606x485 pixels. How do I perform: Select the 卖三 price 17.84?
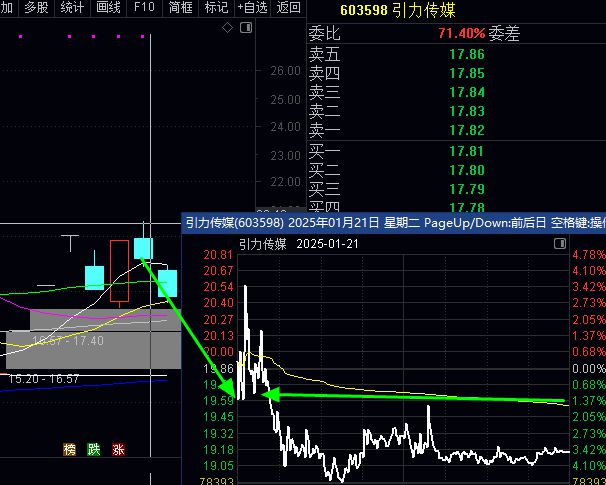click(467, 92)
